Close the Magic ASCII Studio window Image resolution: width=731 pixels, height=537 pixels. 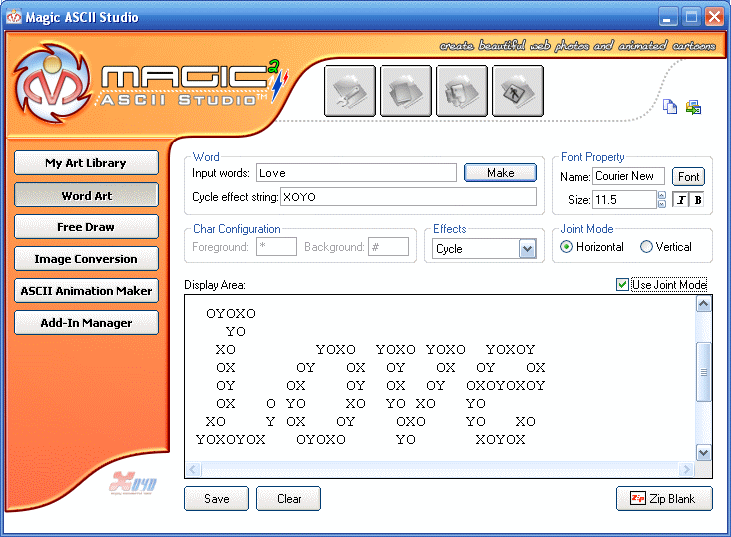pos(714,17)
